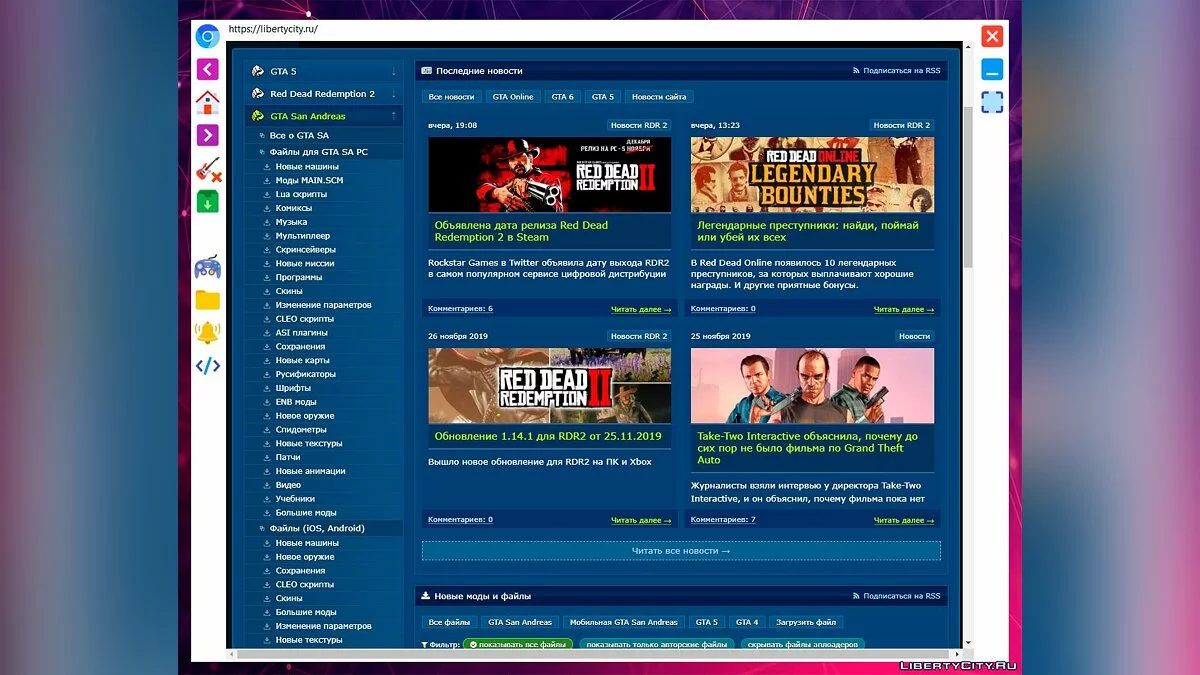The width and height of the screenshot is (1200, 675).
Task: Click the 'Читать все новости' button
Action: [x=680, y=550]
